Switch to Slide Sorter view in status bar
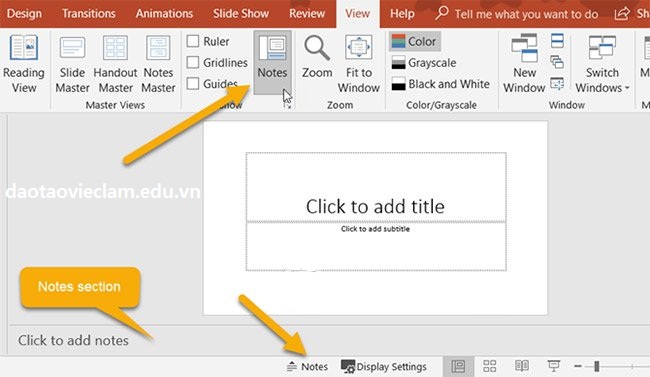650x377 pixels. (x=490, y=366)
